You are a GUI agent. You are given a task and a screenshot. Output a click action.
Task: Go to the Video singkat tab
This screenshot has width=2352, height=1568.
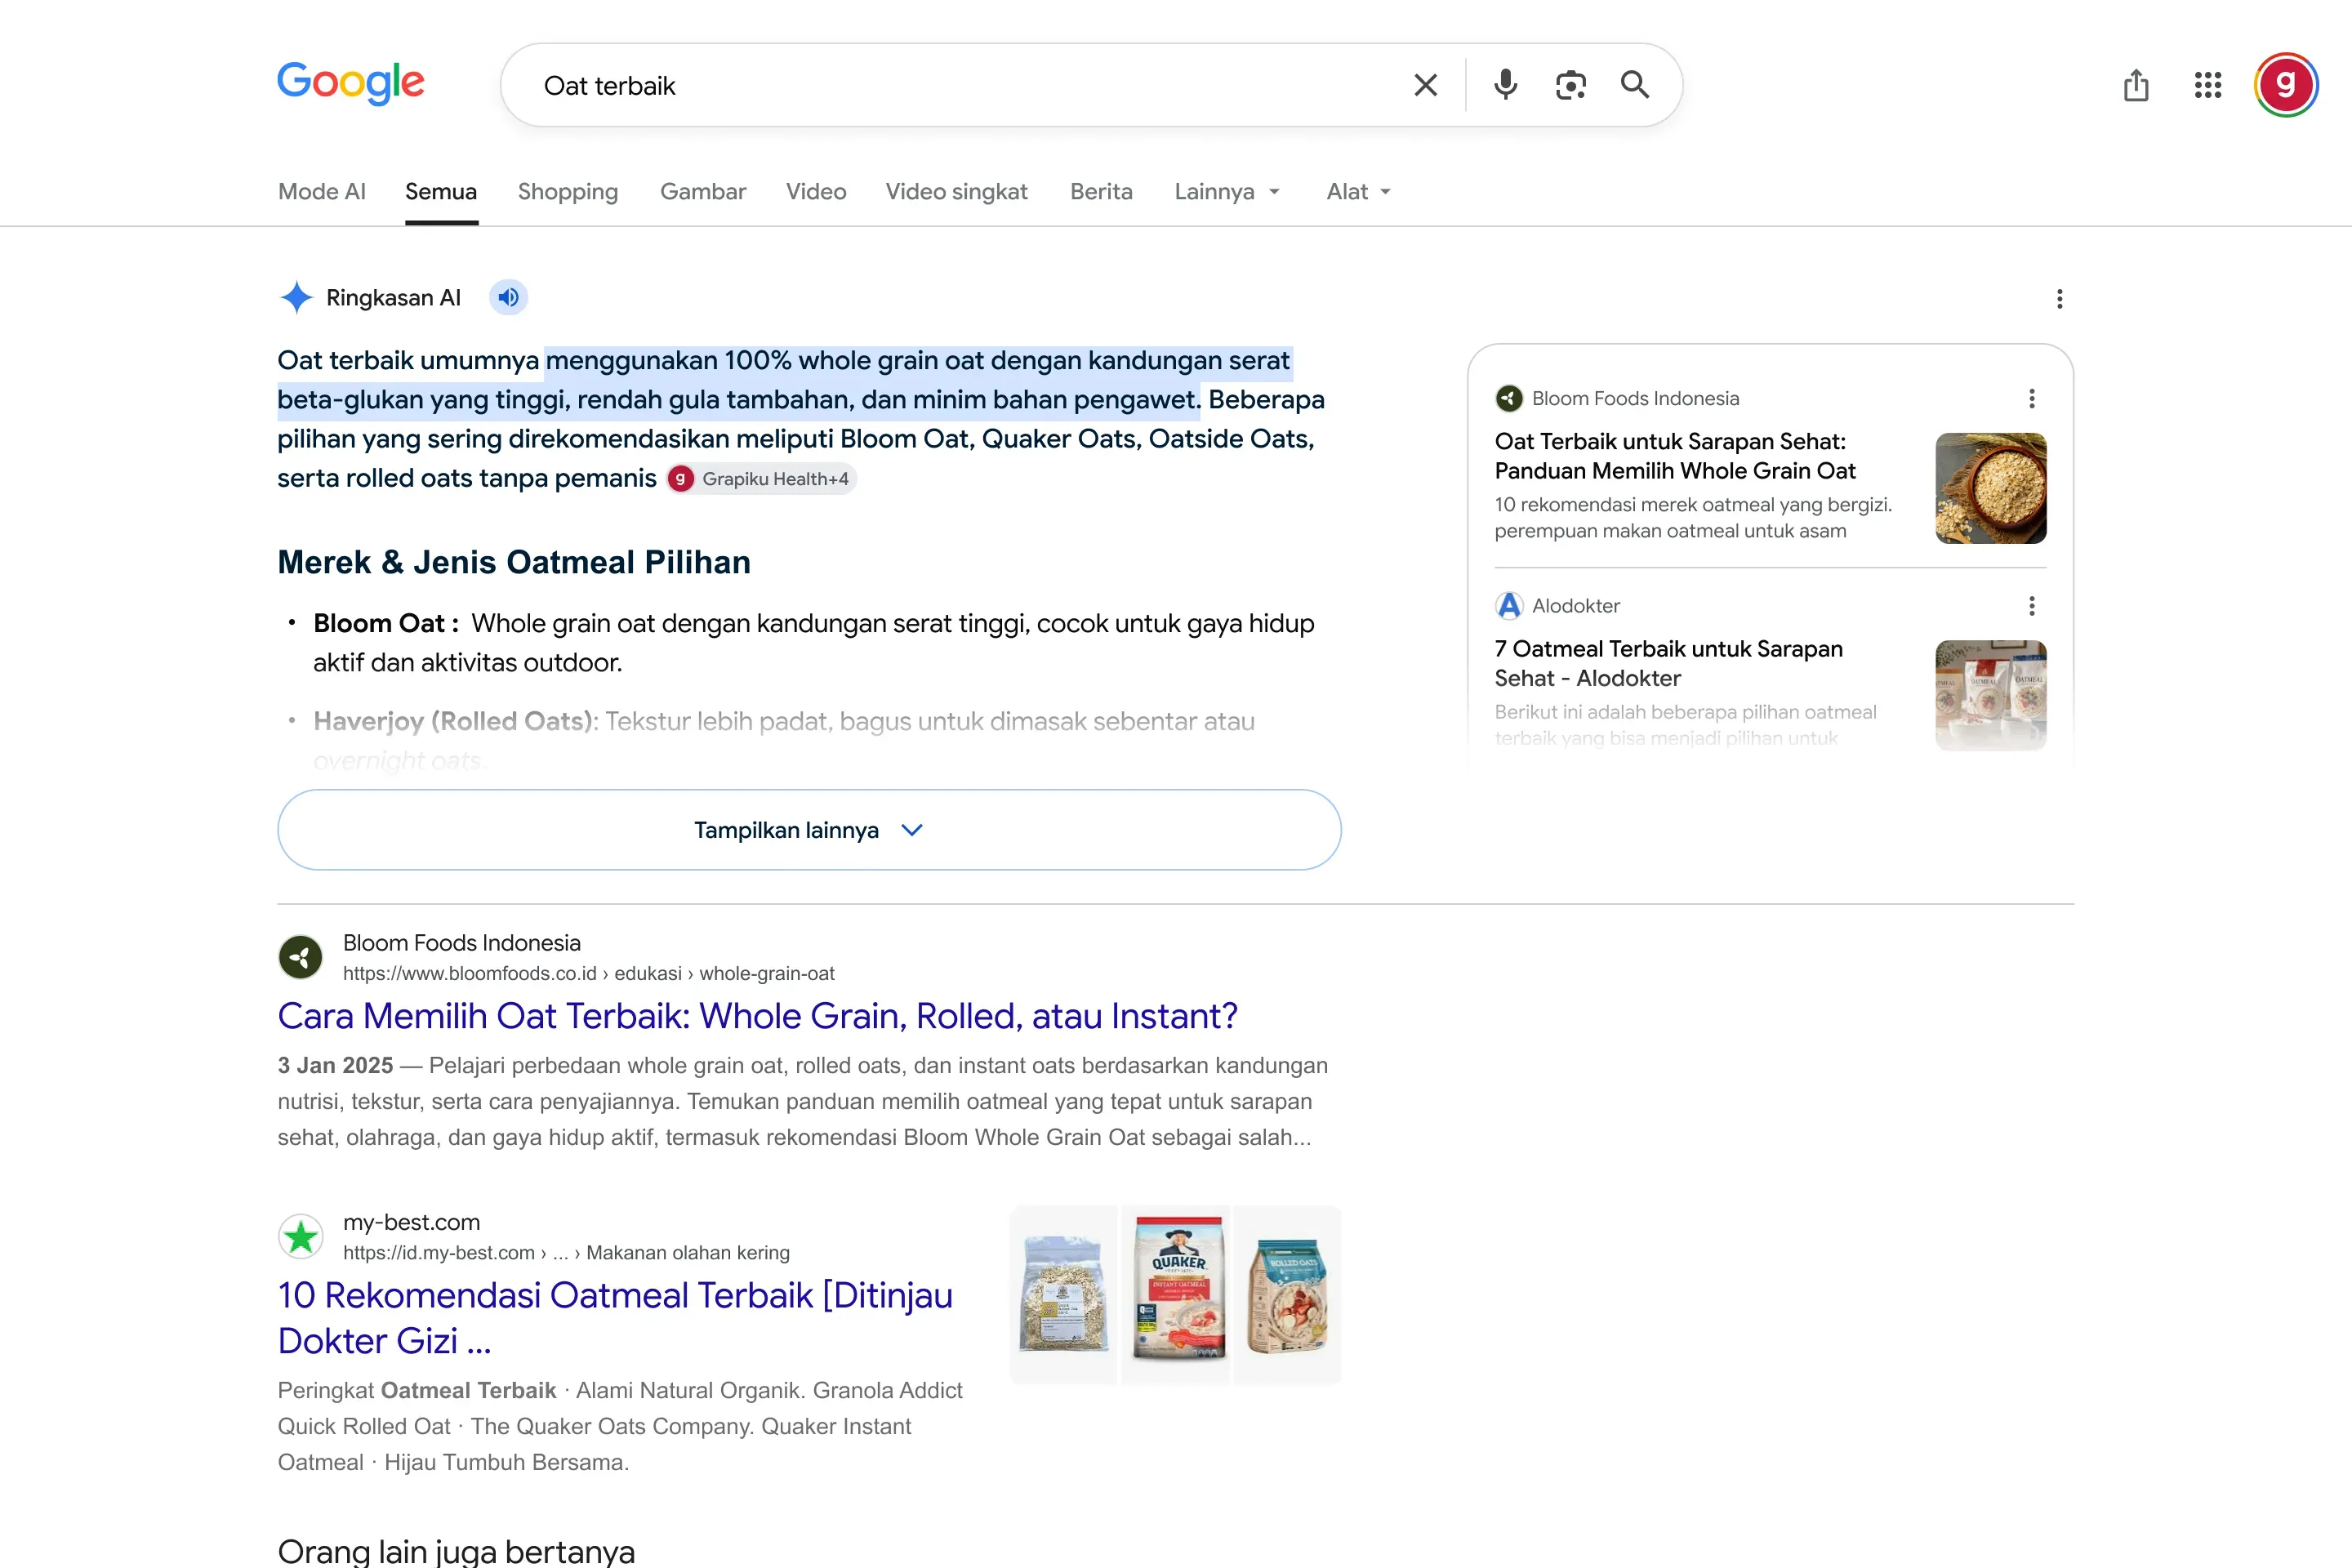click(x=957, y=191)
